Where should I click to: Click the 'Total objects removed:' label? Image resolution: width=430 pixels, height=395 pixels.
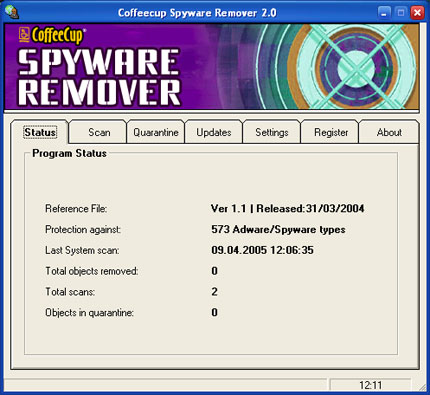92,271
